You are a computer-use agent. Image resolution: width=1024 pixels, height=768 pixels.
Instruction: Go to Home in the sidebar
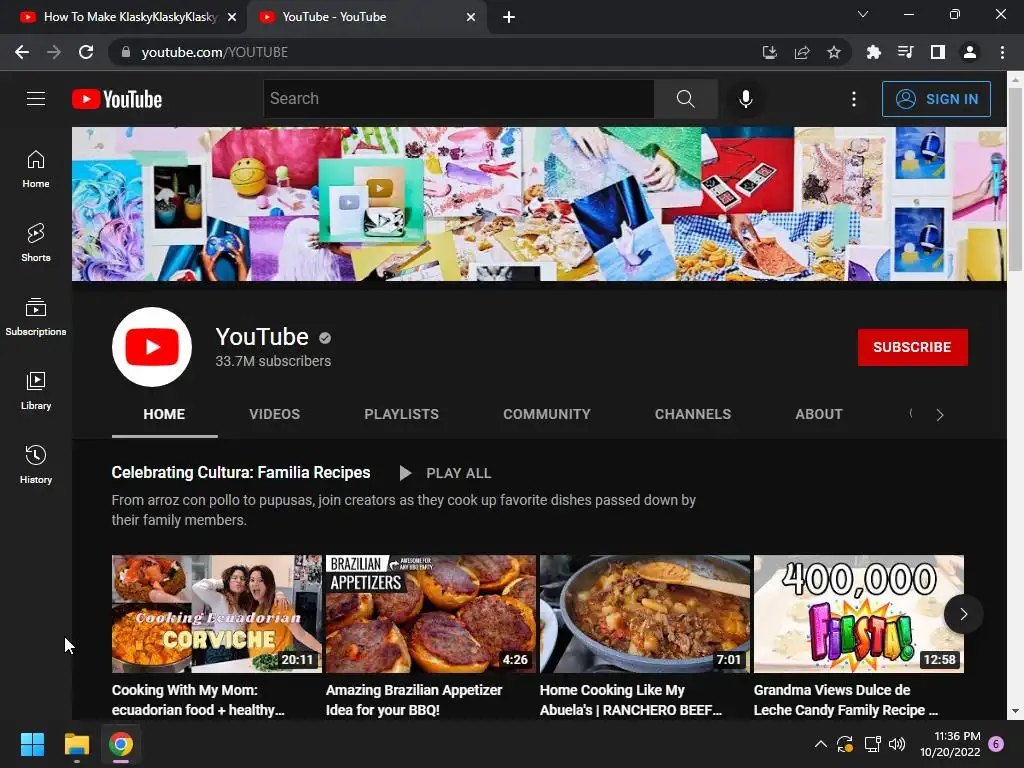36,169
